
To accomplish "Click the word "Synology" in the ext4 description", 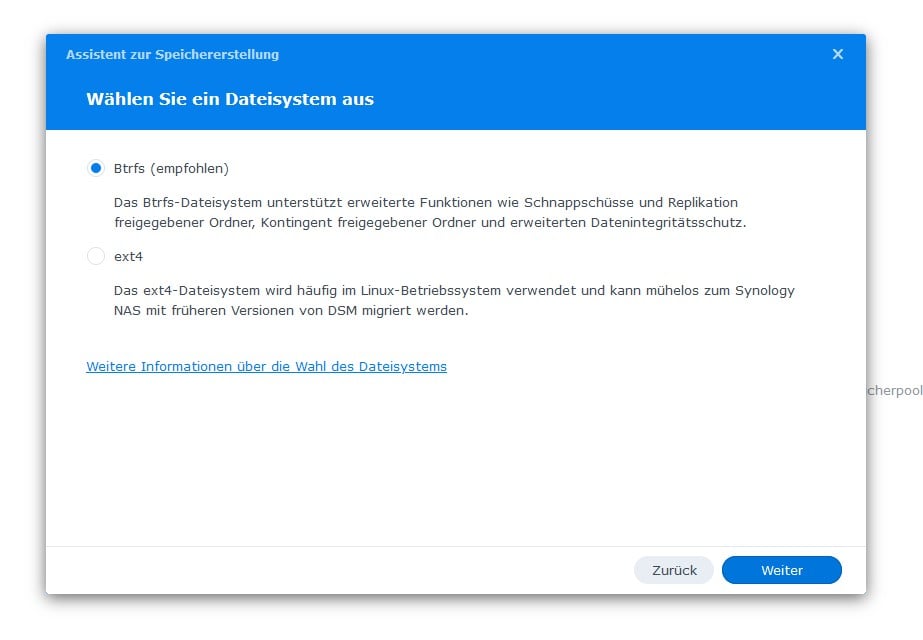I will point(765,291).
